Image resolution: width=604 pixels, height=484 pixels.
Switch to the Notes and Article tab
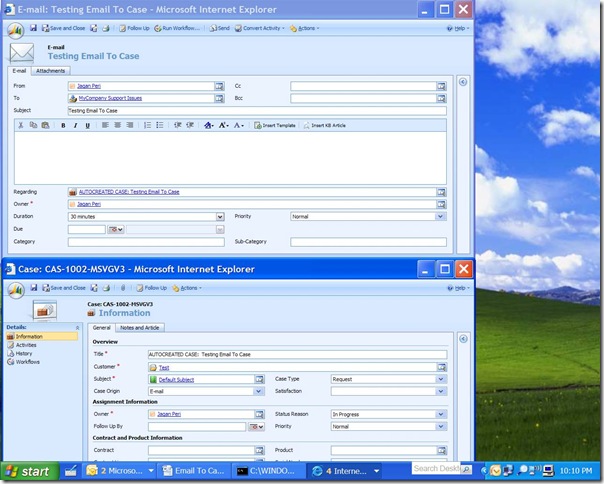(140, 327)
